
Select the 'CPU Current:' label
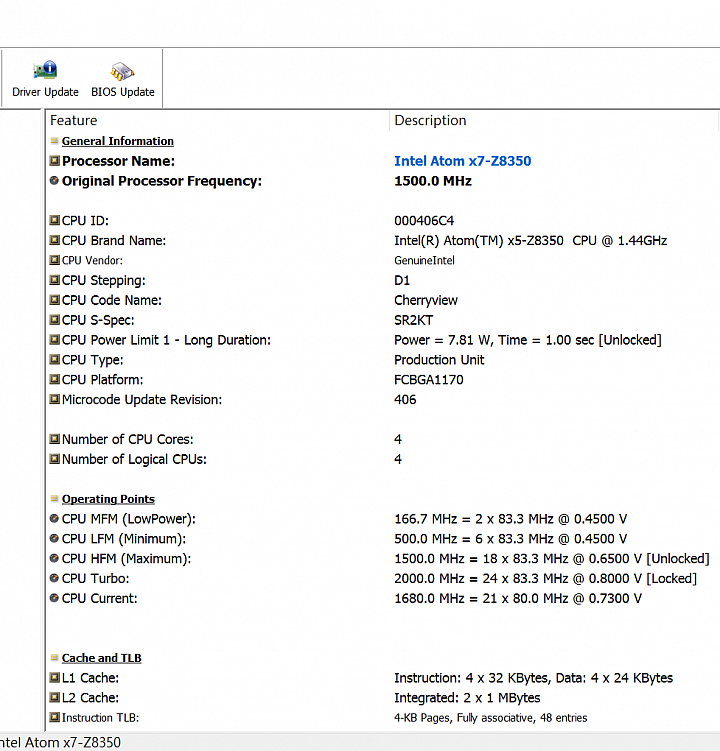coord(100,598)
